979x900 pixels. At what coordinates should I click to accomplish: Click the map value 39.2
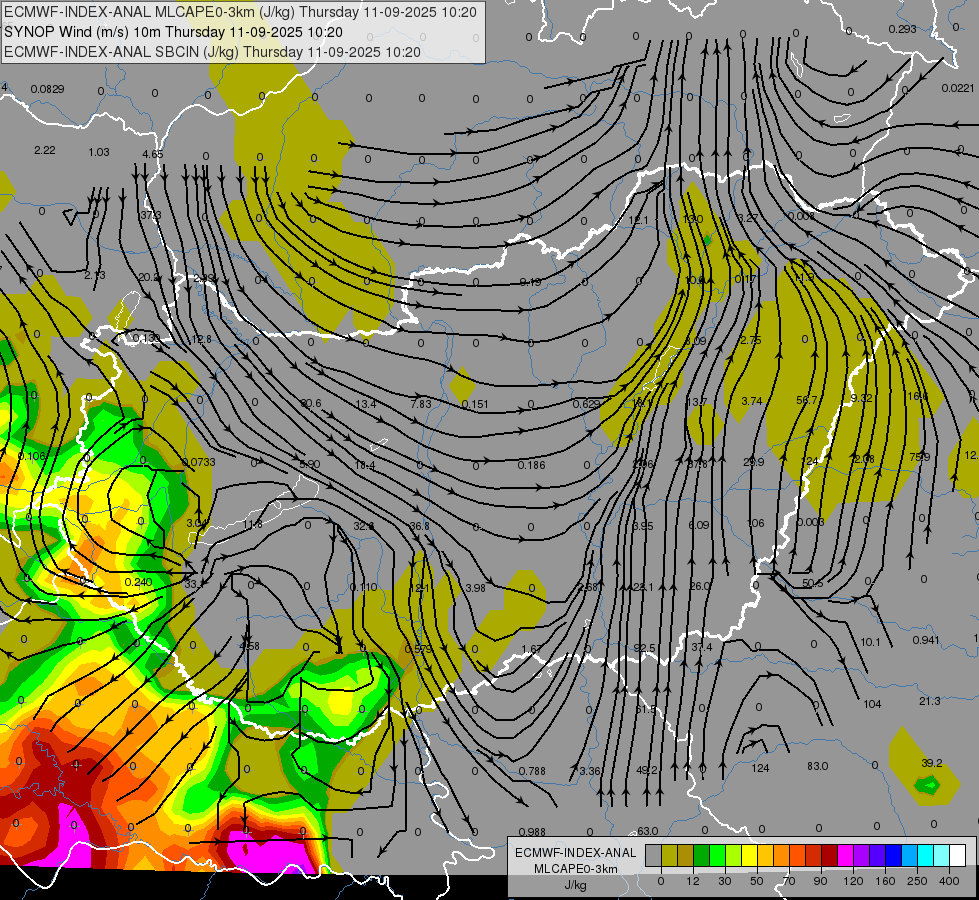pyautogui.click(x=932, y=763)
